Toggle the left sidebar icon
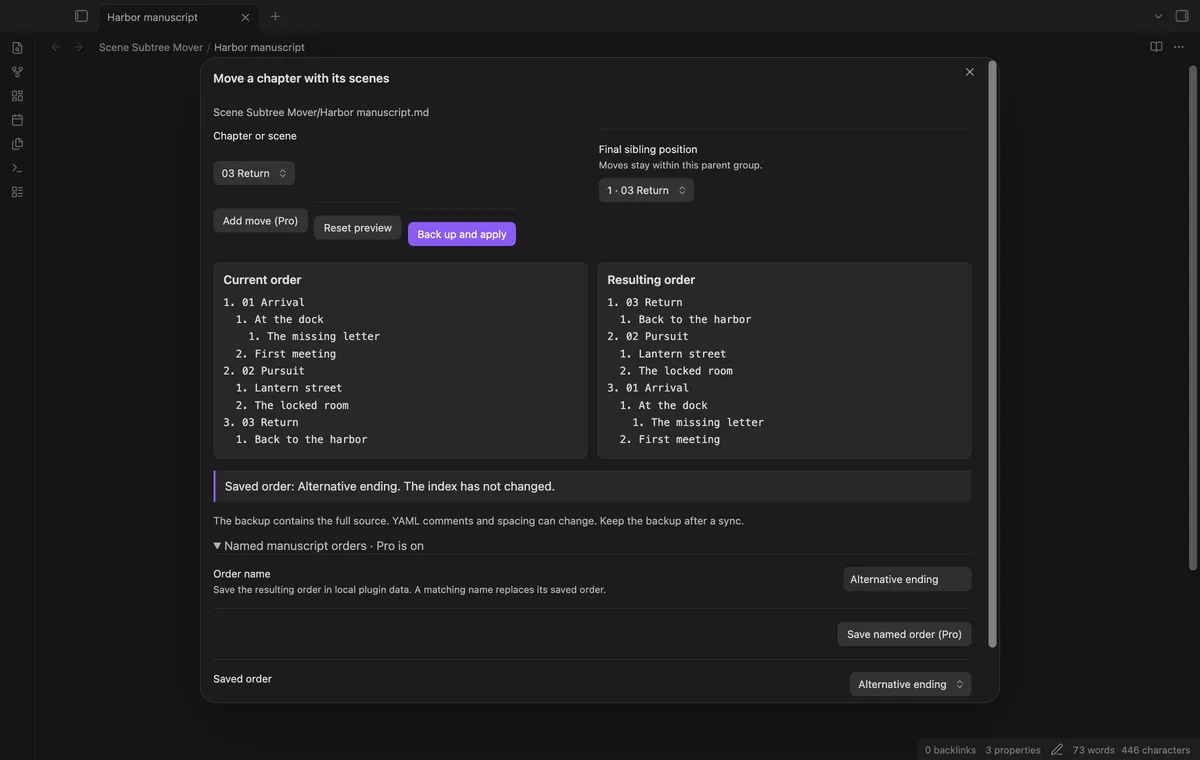 pyautogui.click(x=82, y=16)
